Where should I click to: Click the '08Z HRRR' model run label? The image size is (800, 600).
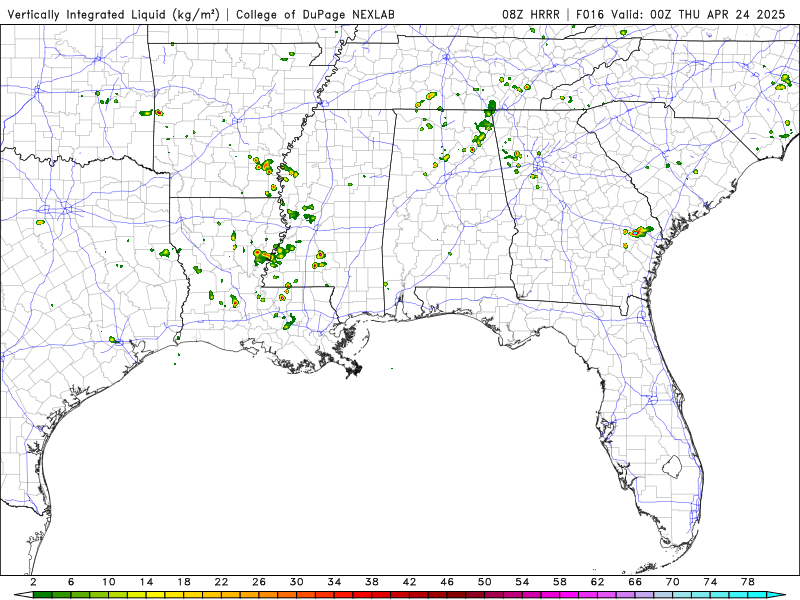tap(531, 15)
